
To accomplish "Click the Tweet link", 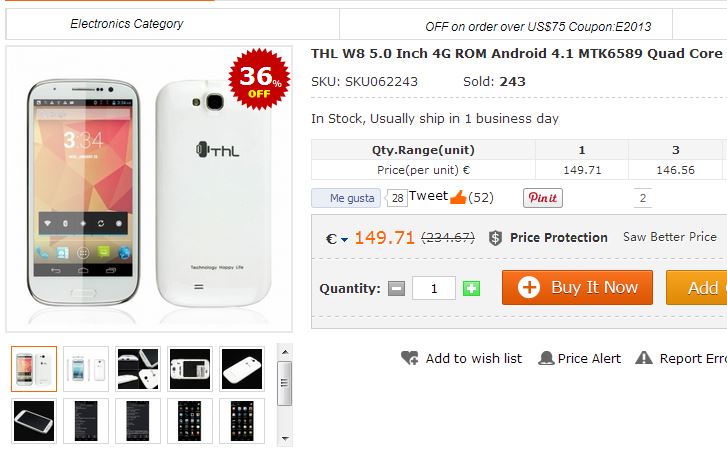I will point(428,196).
